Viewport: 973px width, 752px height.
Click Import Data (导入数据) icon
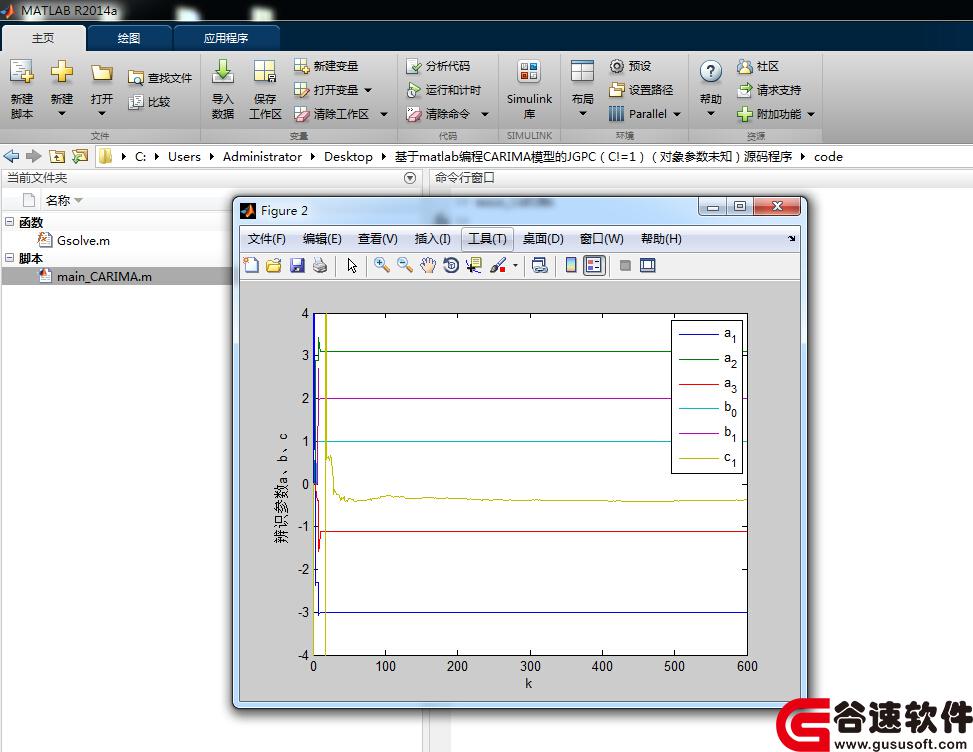click(x=223, y=72)
